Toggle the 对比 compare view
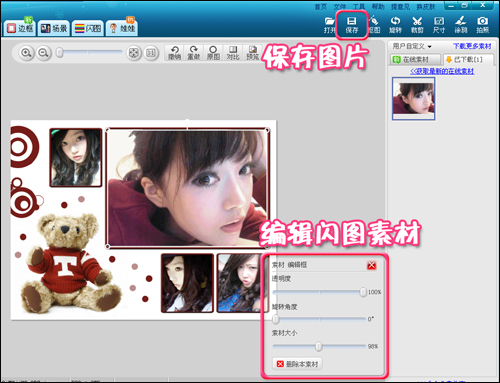Screen dimensions: 500x383 233,53
